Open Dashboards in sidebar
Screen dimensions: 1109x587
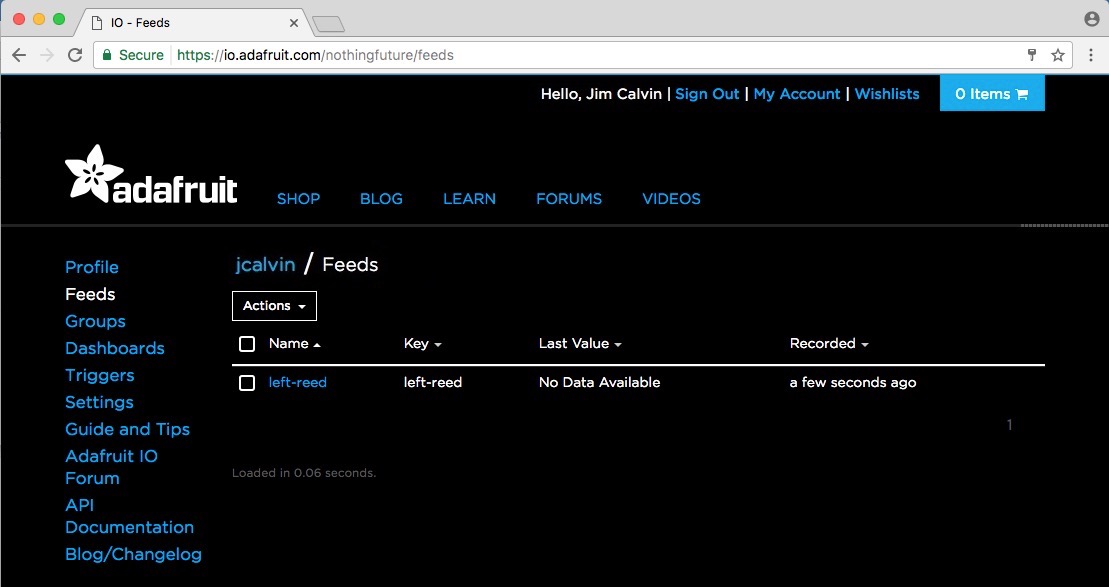[x=115, y=348]
